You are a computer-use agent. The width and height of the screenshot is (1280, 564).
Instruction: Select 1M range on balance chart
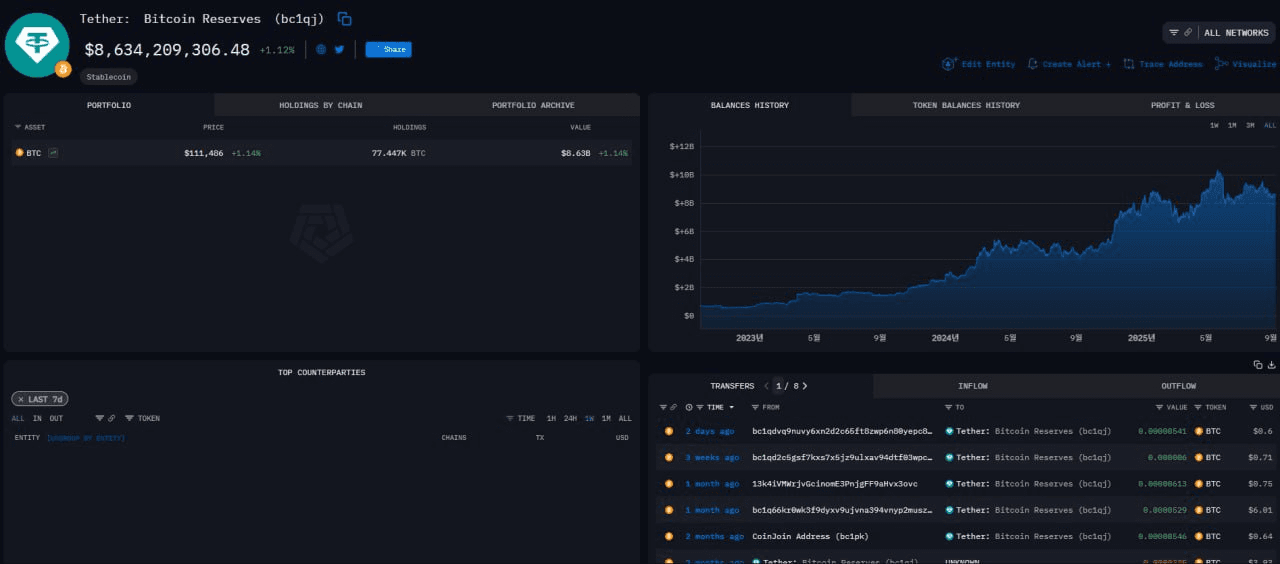[x=1232, y=125]
